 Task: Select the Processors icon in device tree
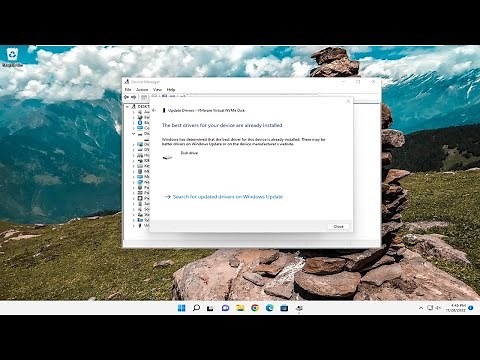[x=140, y=198]
